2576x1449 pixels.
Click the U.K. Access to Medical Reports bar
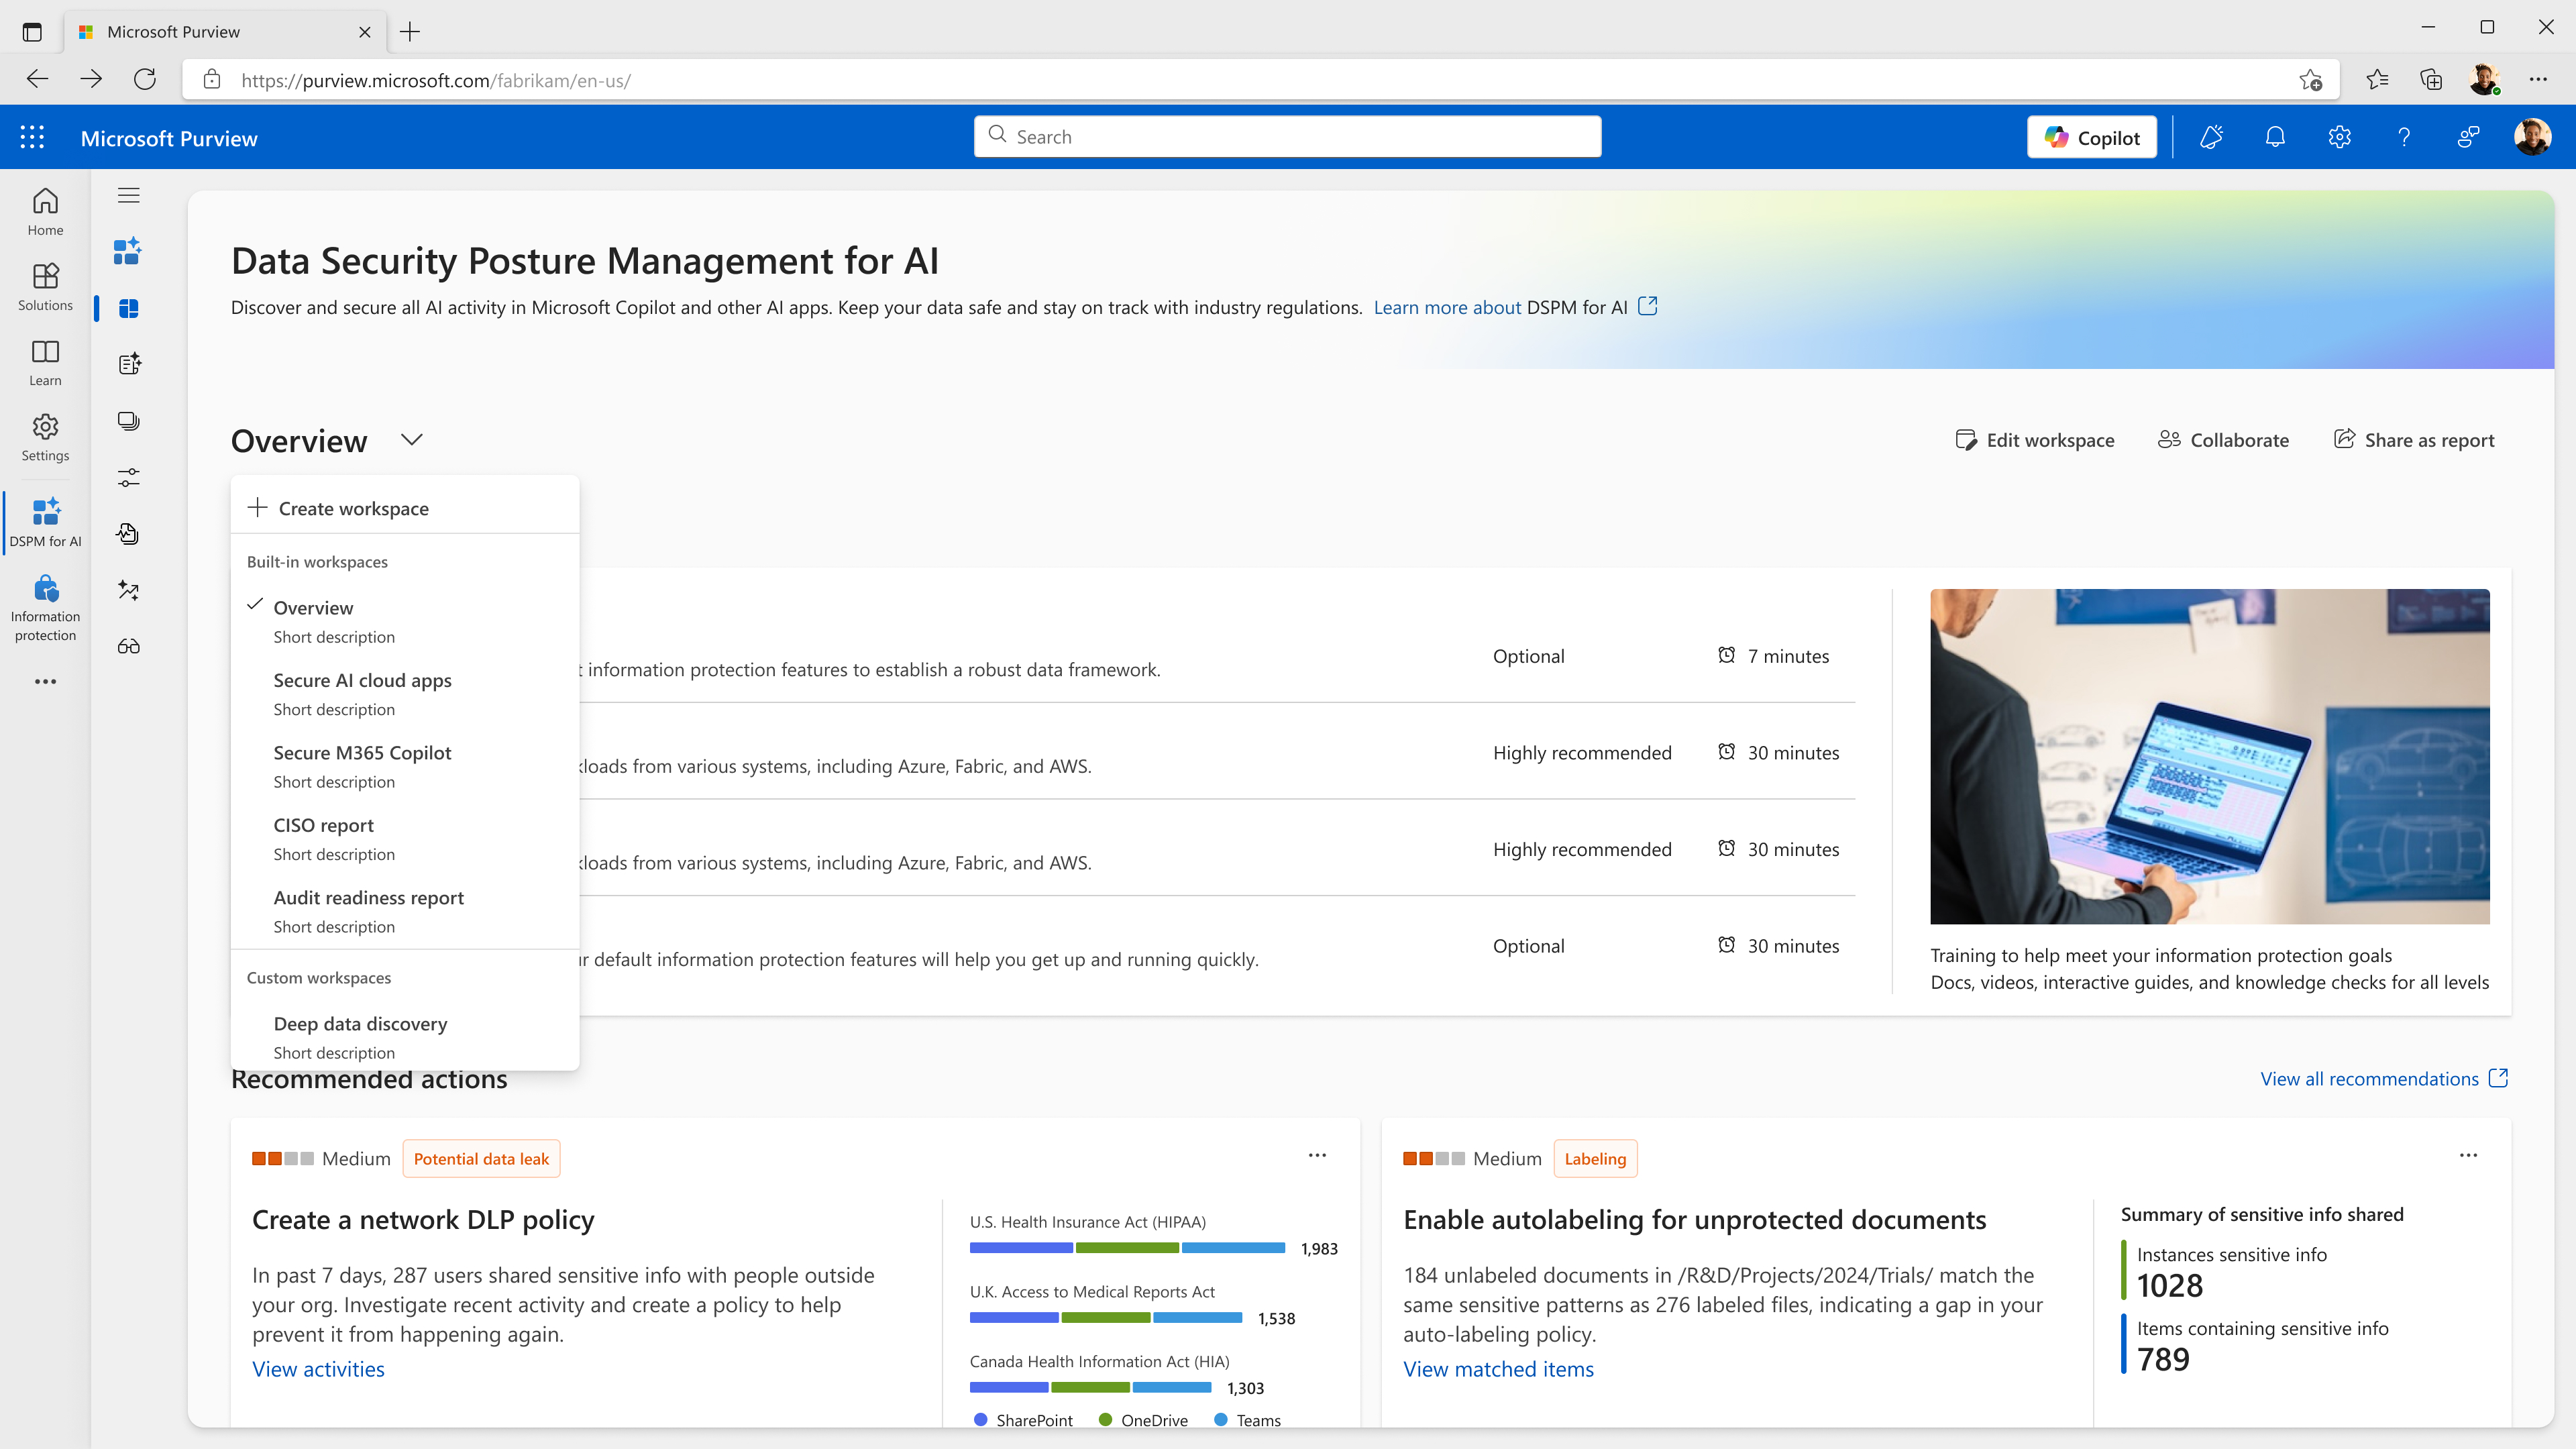point(1106,1318)
